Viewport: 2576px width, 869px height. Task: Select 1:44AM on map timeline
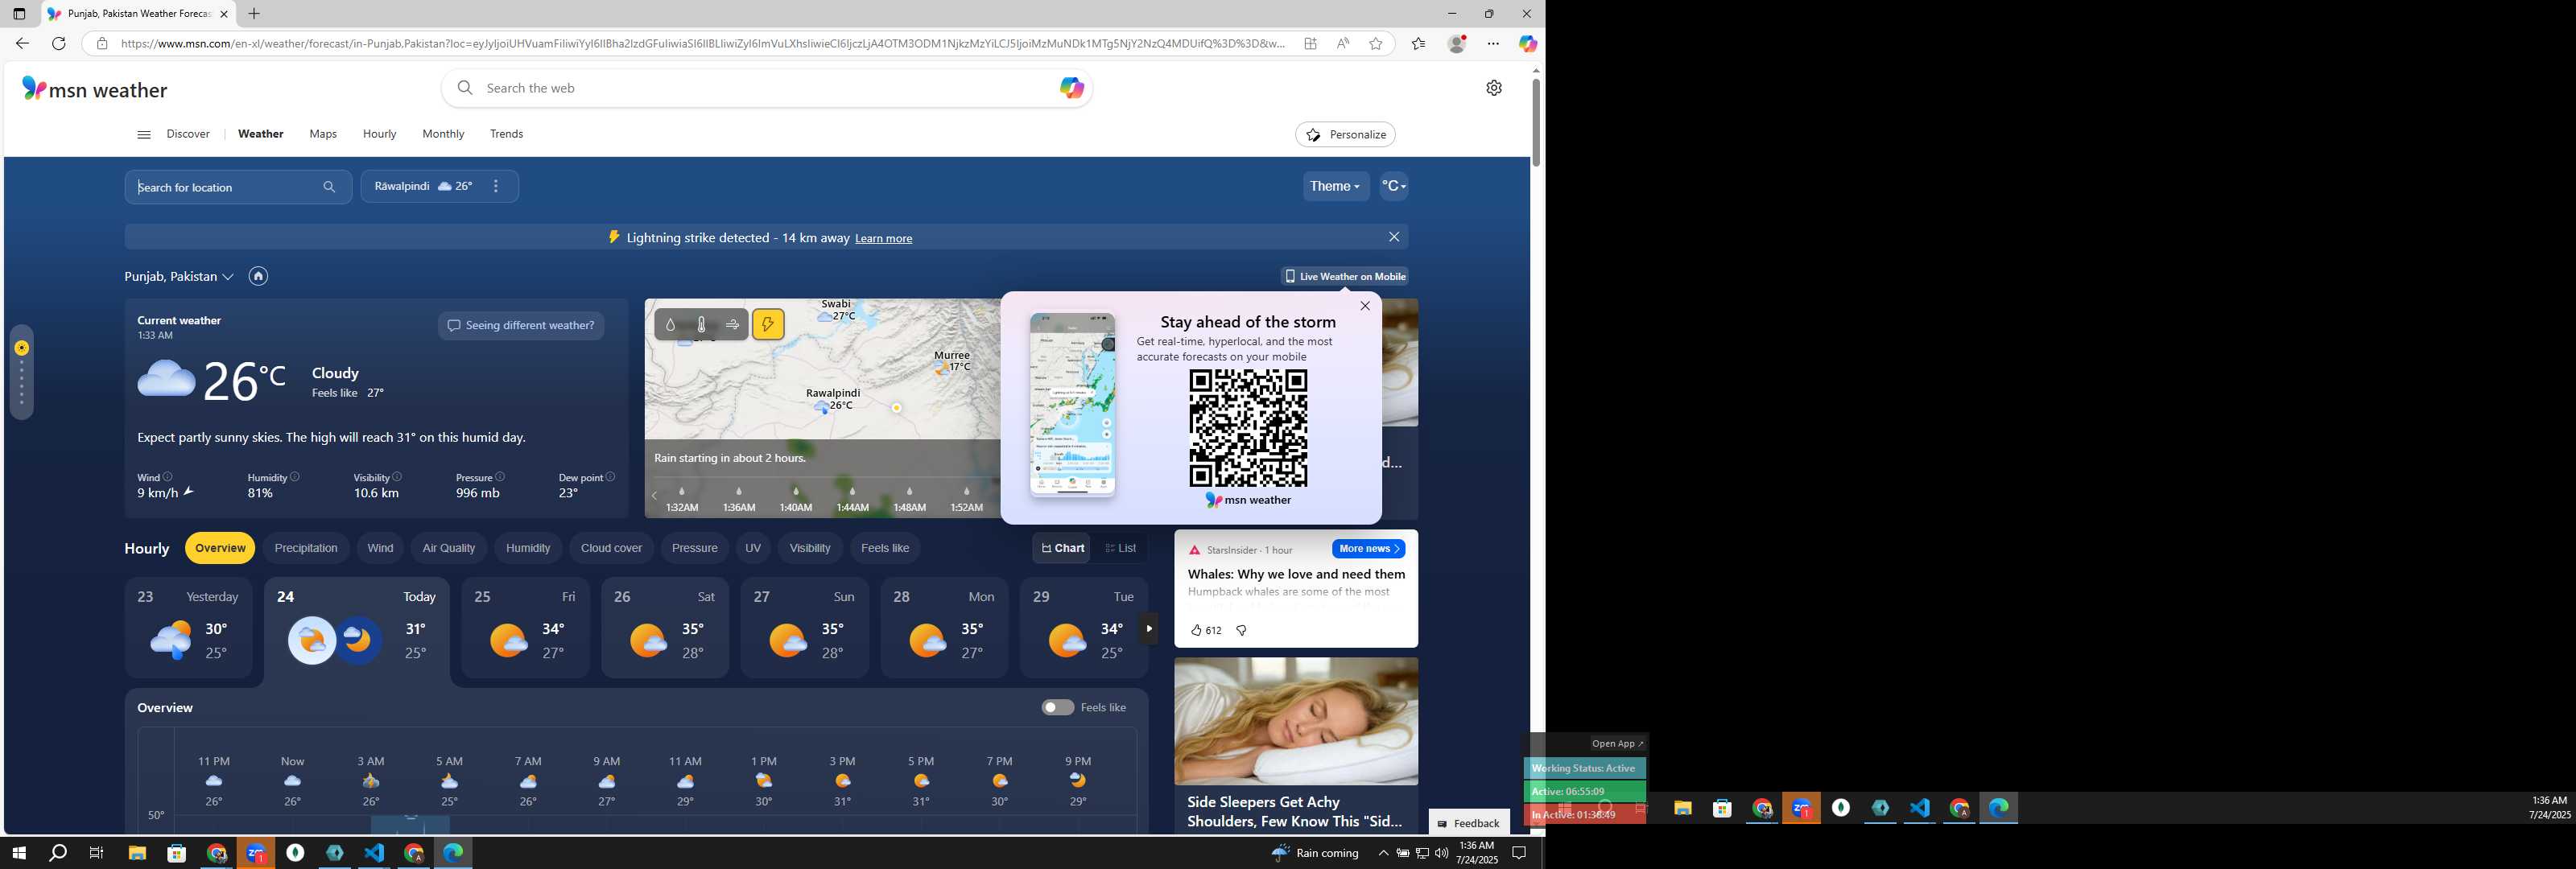(x=852, y=499)
